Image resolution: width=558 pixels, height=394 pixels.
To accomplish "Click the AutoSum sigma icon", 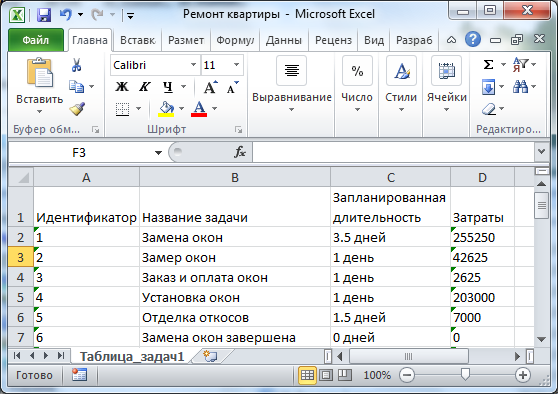I will pyautogui.click(x=489, y=65).
